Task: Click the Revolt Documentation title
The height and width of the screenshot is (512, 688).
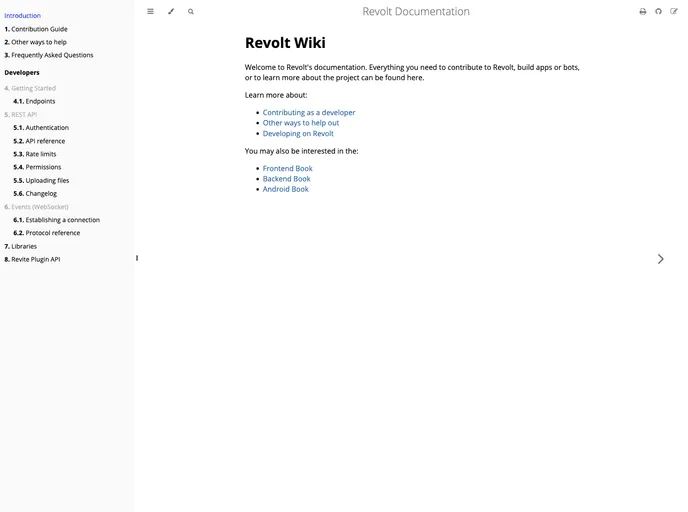Action: 416,11
